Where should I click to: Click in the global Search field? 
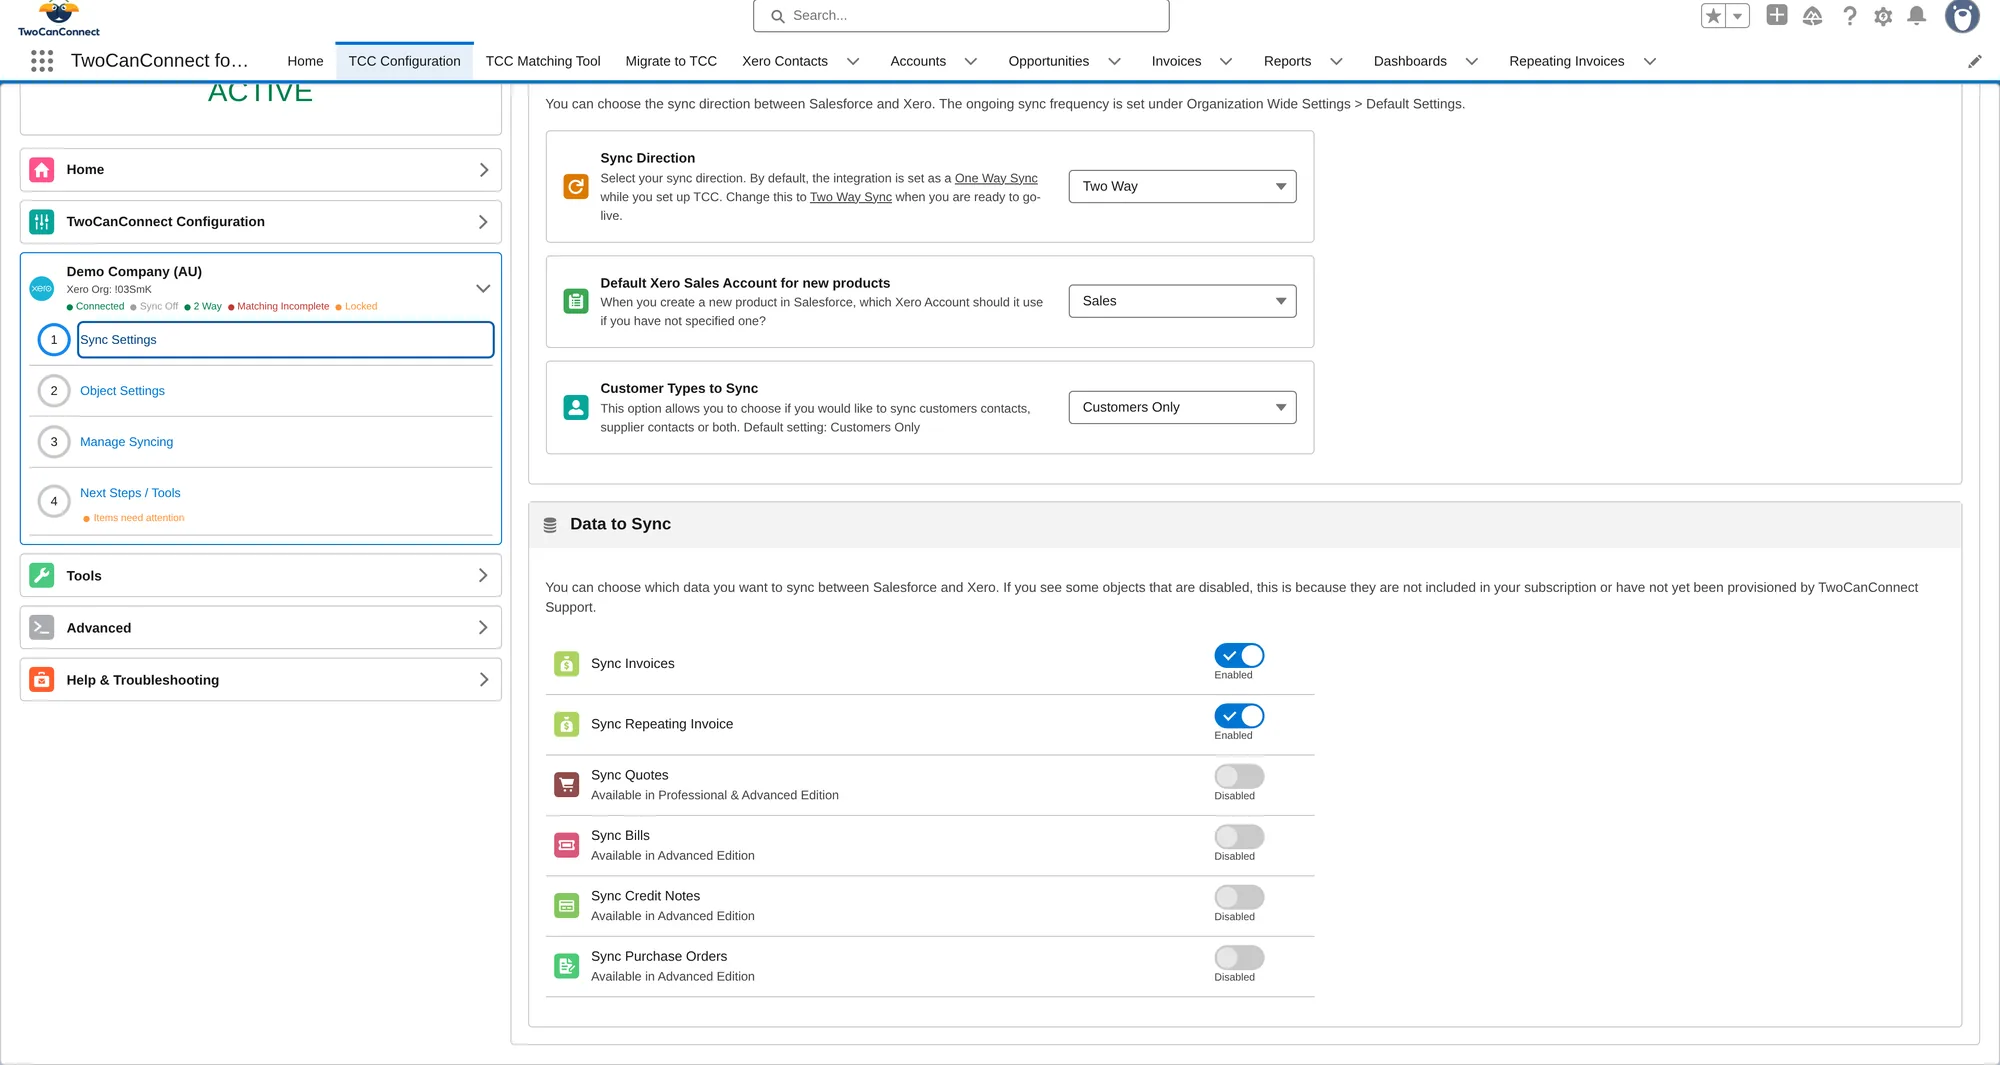tap(961, 16)
